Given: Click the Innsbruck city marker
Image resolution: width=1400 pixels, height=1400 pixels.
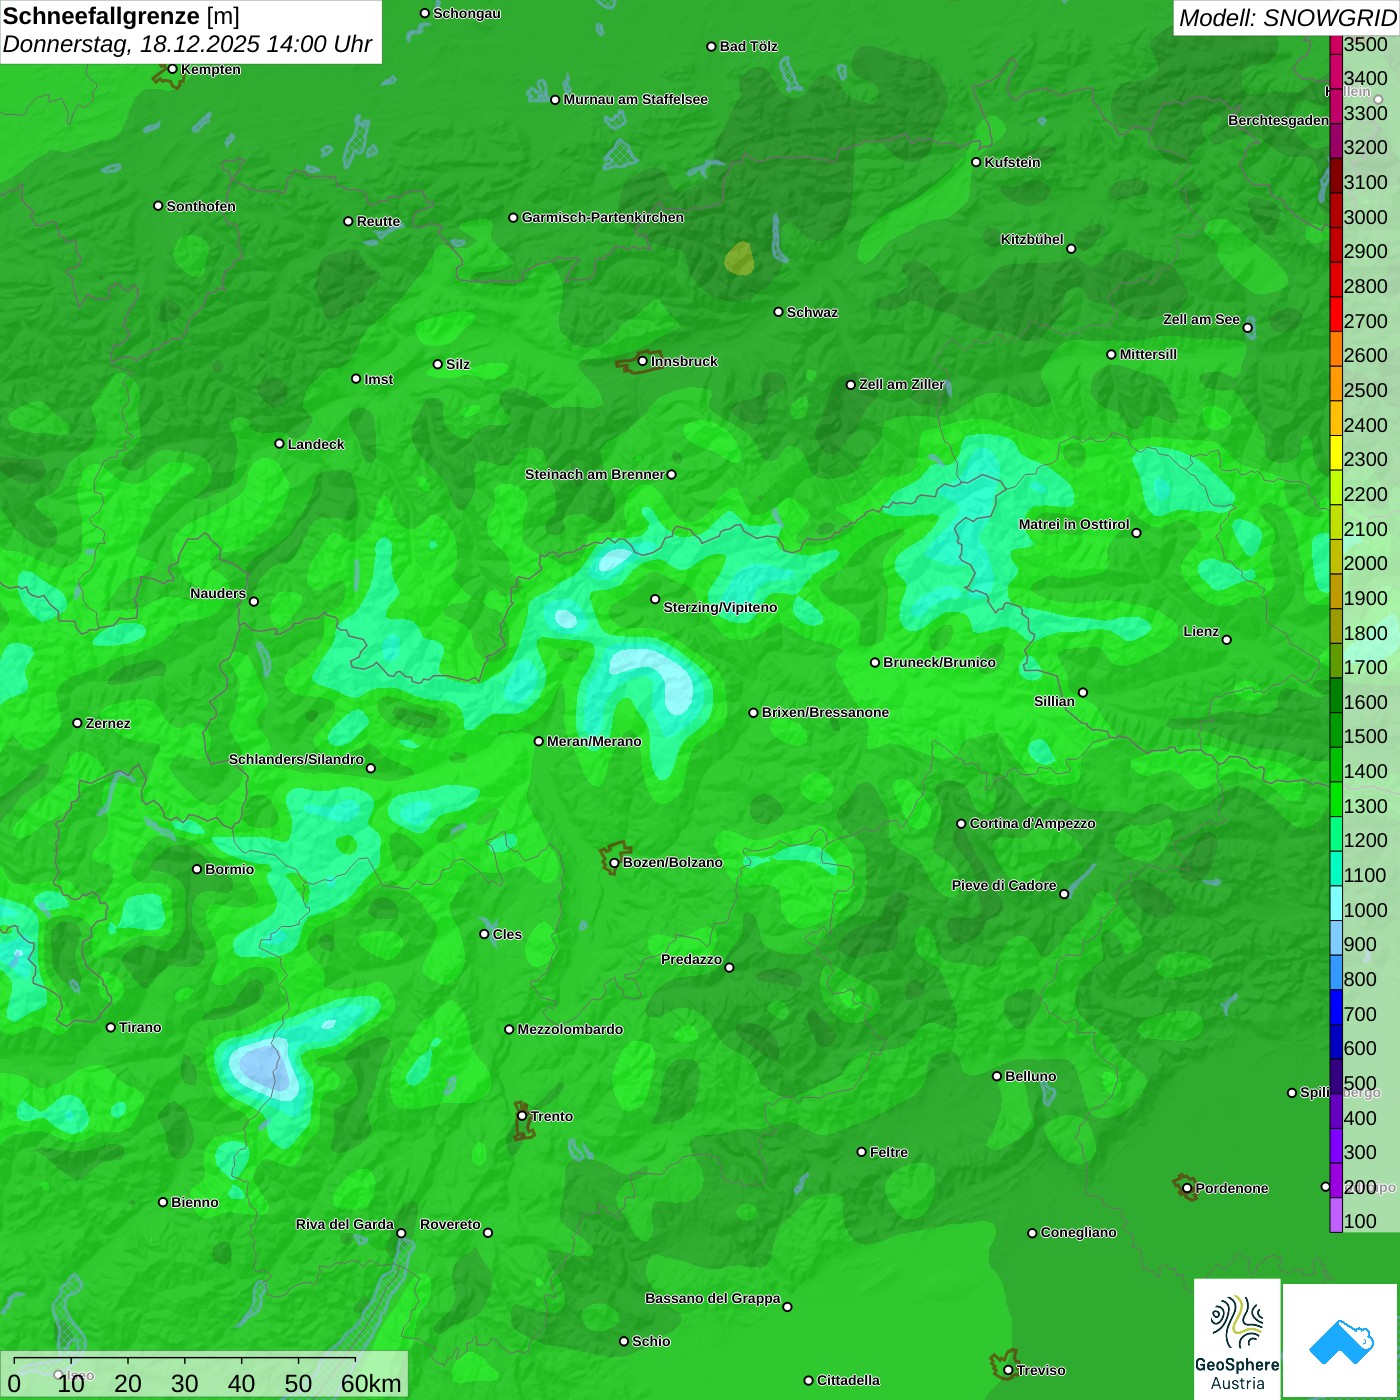Looking at the screenshot, I should pos(642,361).
